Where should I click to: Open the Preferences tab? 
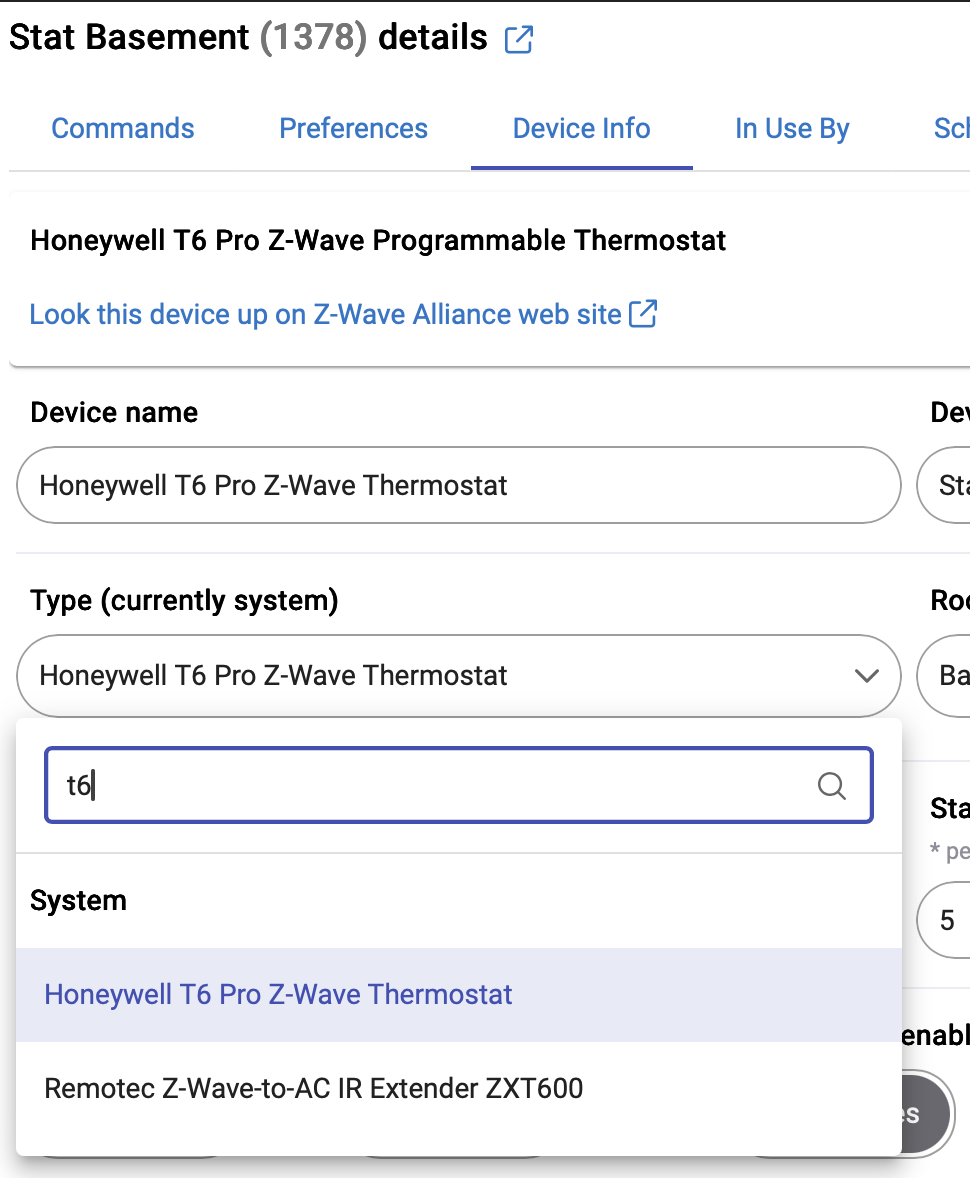tap(353, 129)
